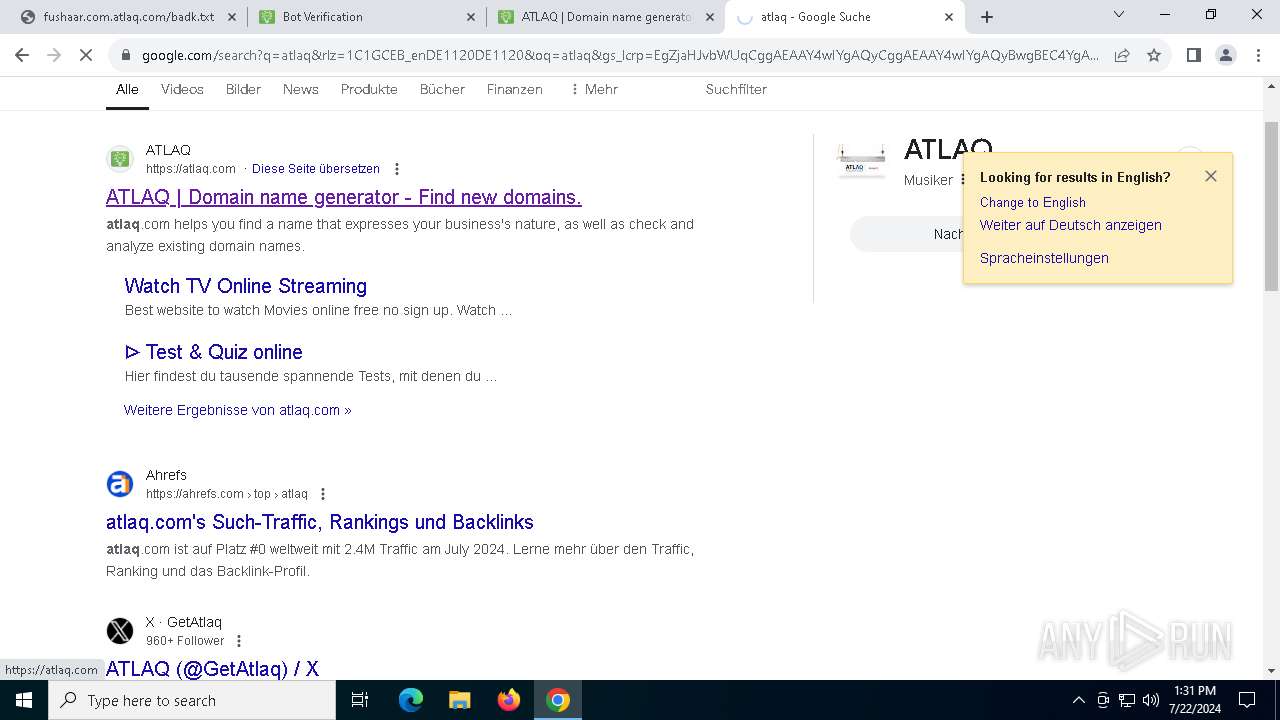View site information lock icon
Image resolution: width=1280 pixels, height=720 pixels.
[x=125, y=56]
